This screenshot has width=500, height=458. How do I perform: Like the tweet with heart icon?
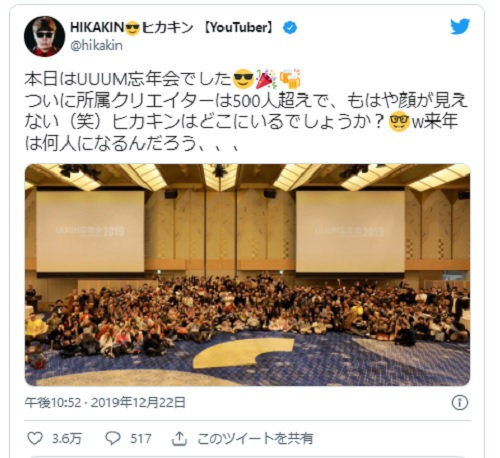tap(35, 438)
